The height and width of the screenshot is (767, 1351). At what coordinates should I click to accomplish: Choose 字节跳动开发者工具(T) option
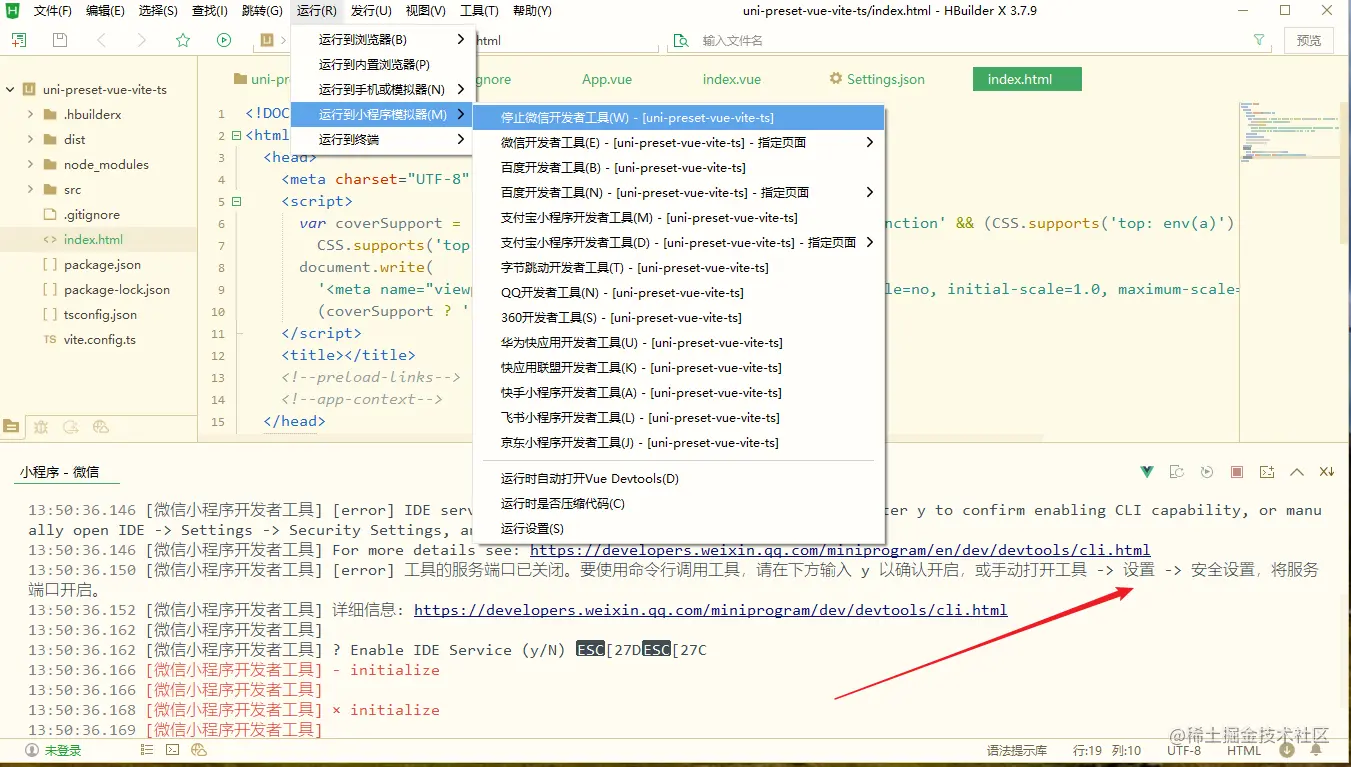point(679,268)
